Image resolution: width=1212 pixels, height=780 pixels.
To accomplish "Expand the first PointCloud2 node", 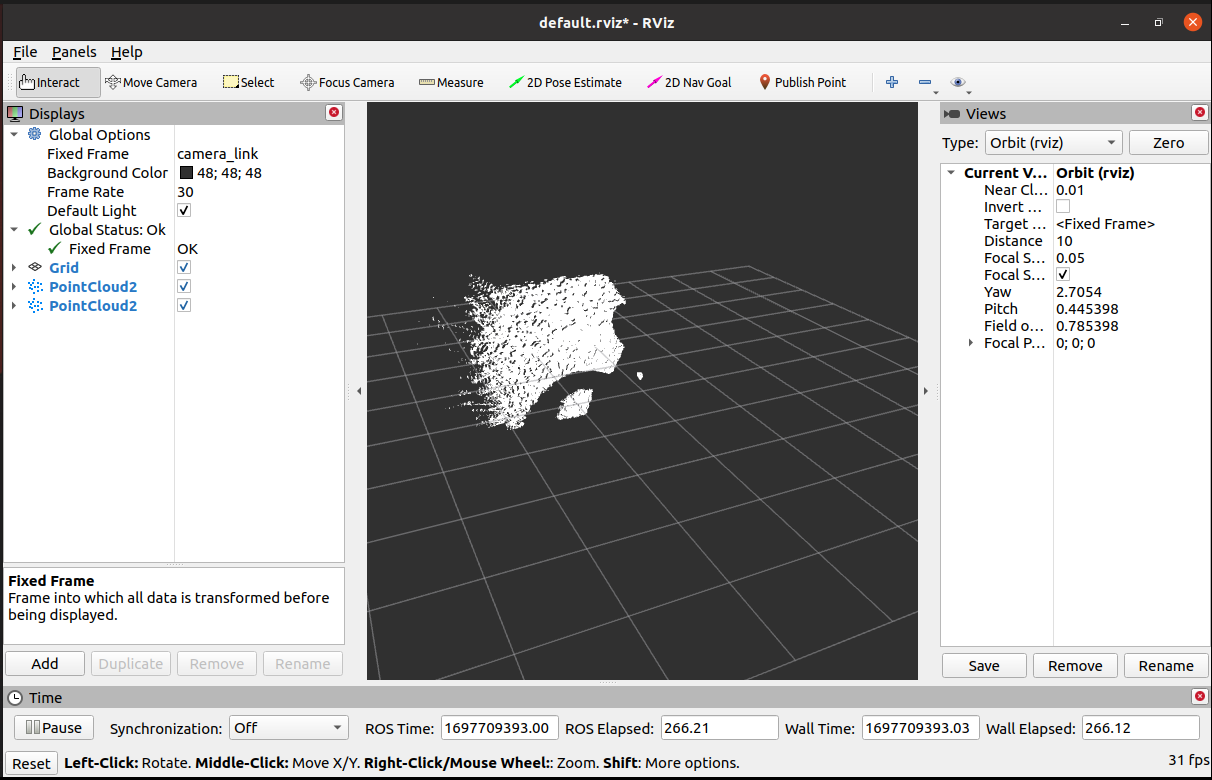I will (14, 286).
